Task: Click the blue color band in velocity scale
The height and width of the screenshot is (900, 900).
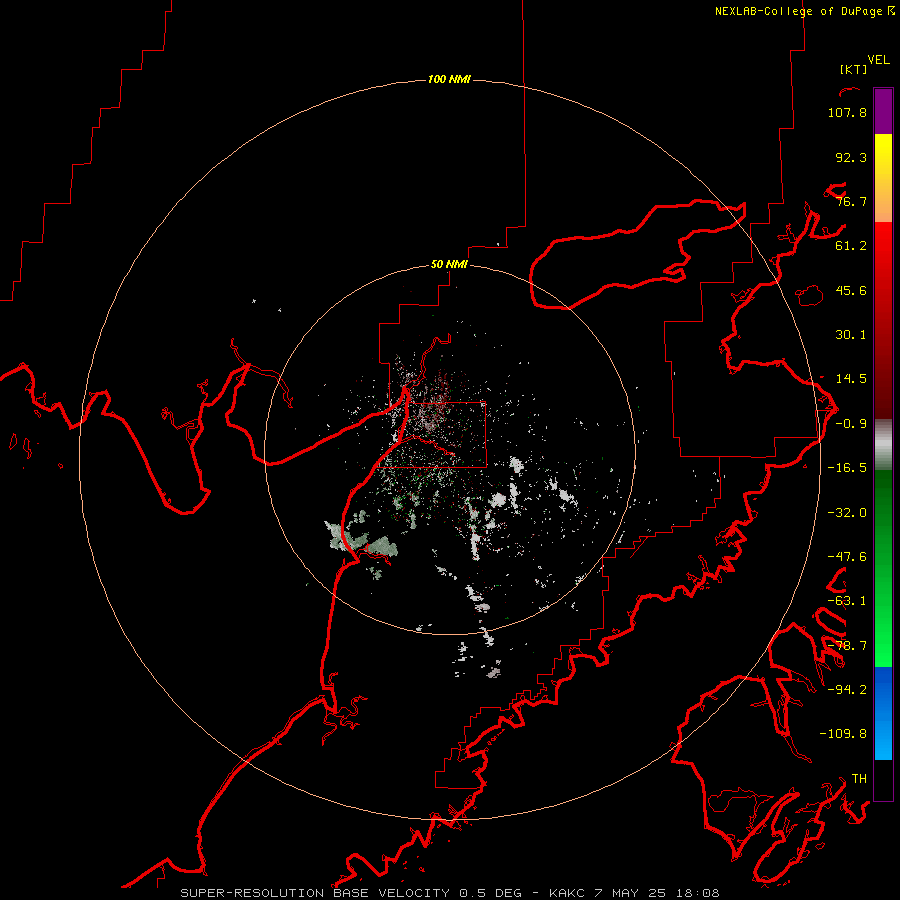Action: click(x=883, y=713)
